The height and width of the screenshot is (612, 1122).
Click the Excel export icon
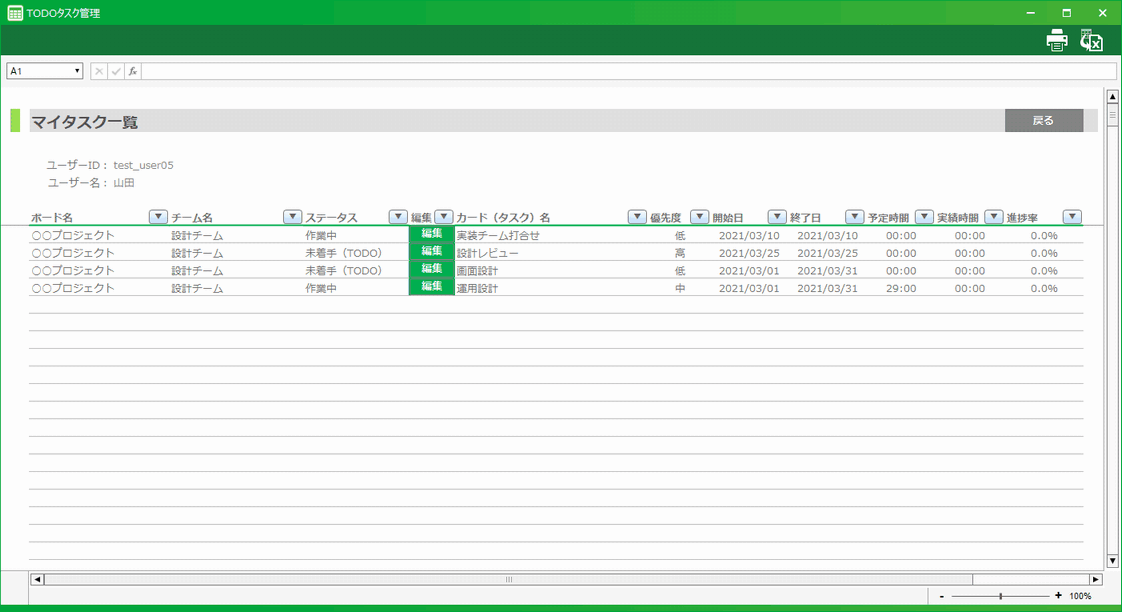tap(1091, 41)
